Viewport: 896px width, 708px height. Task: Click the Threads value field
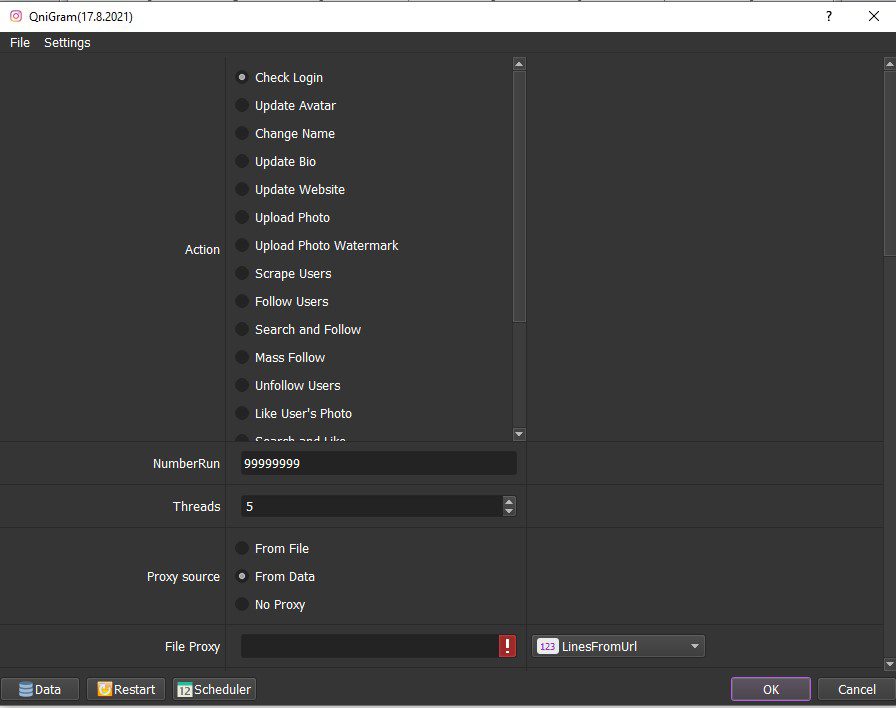[x=372, y=506]
